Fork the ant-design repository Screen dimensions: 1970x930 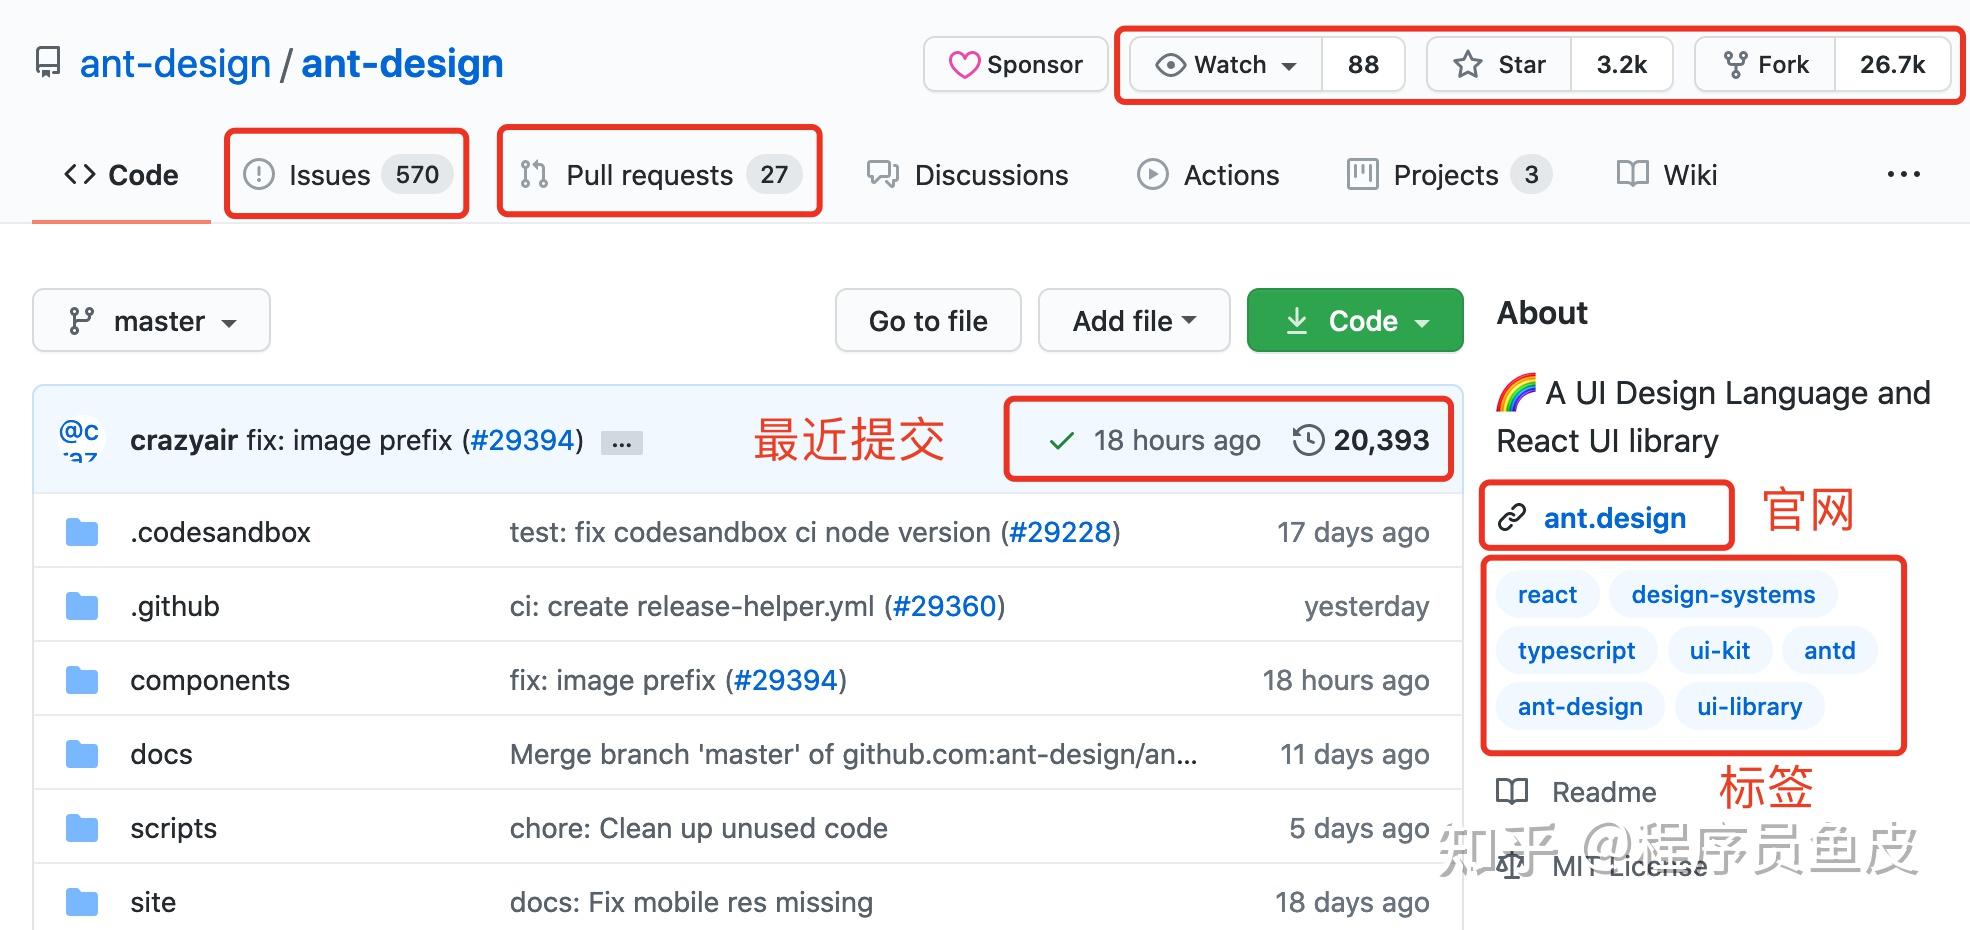1766,65
